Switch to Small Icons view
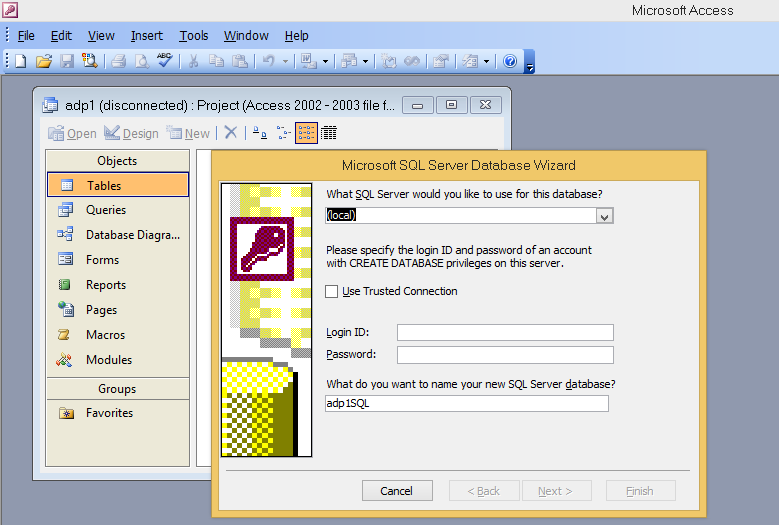The width and height of the screenshot is (784, 525). click(x=283, y=133)
